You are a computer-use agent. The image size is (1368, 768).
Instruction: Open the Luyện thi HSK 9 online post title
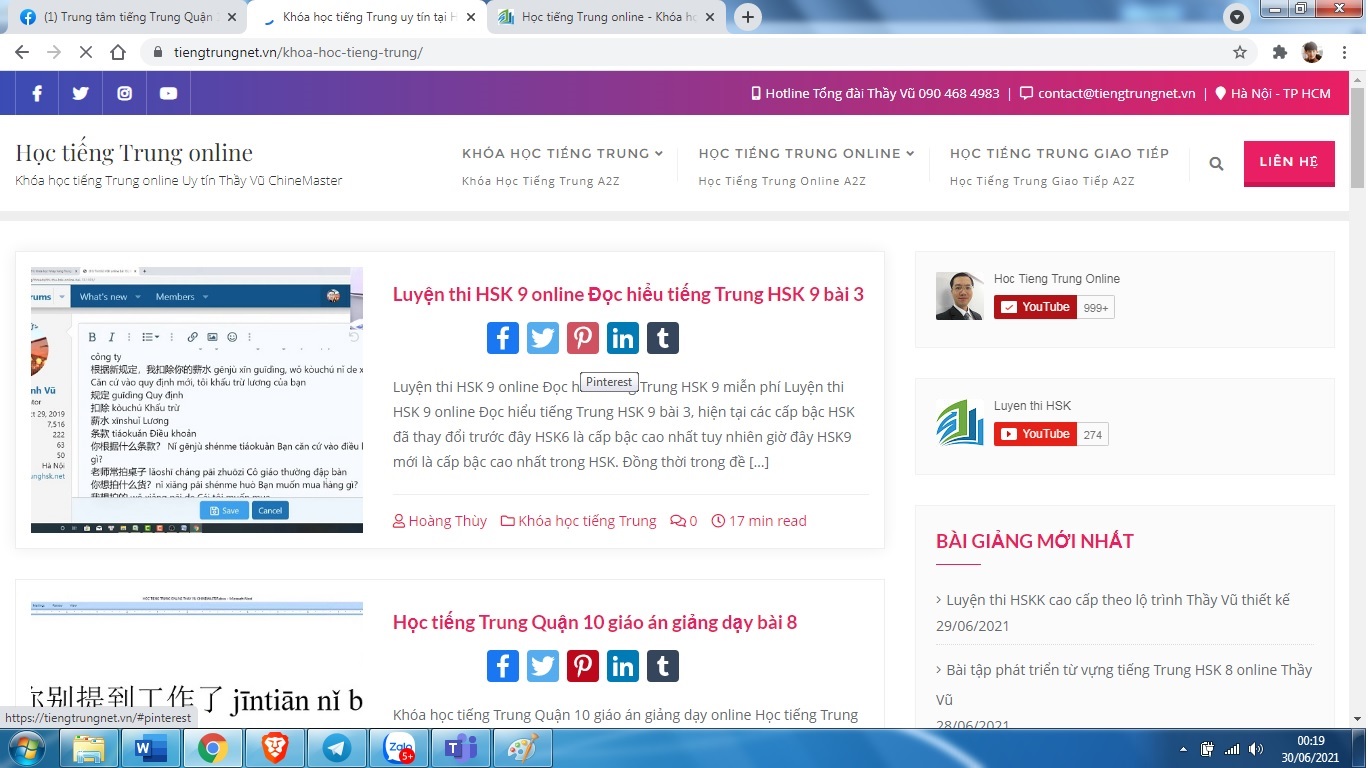[628, 294]
